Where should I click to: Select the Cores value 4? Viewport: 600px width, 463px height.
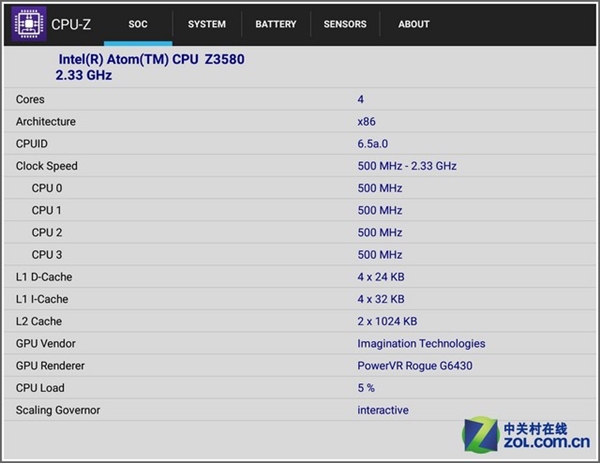pos(360,99)
